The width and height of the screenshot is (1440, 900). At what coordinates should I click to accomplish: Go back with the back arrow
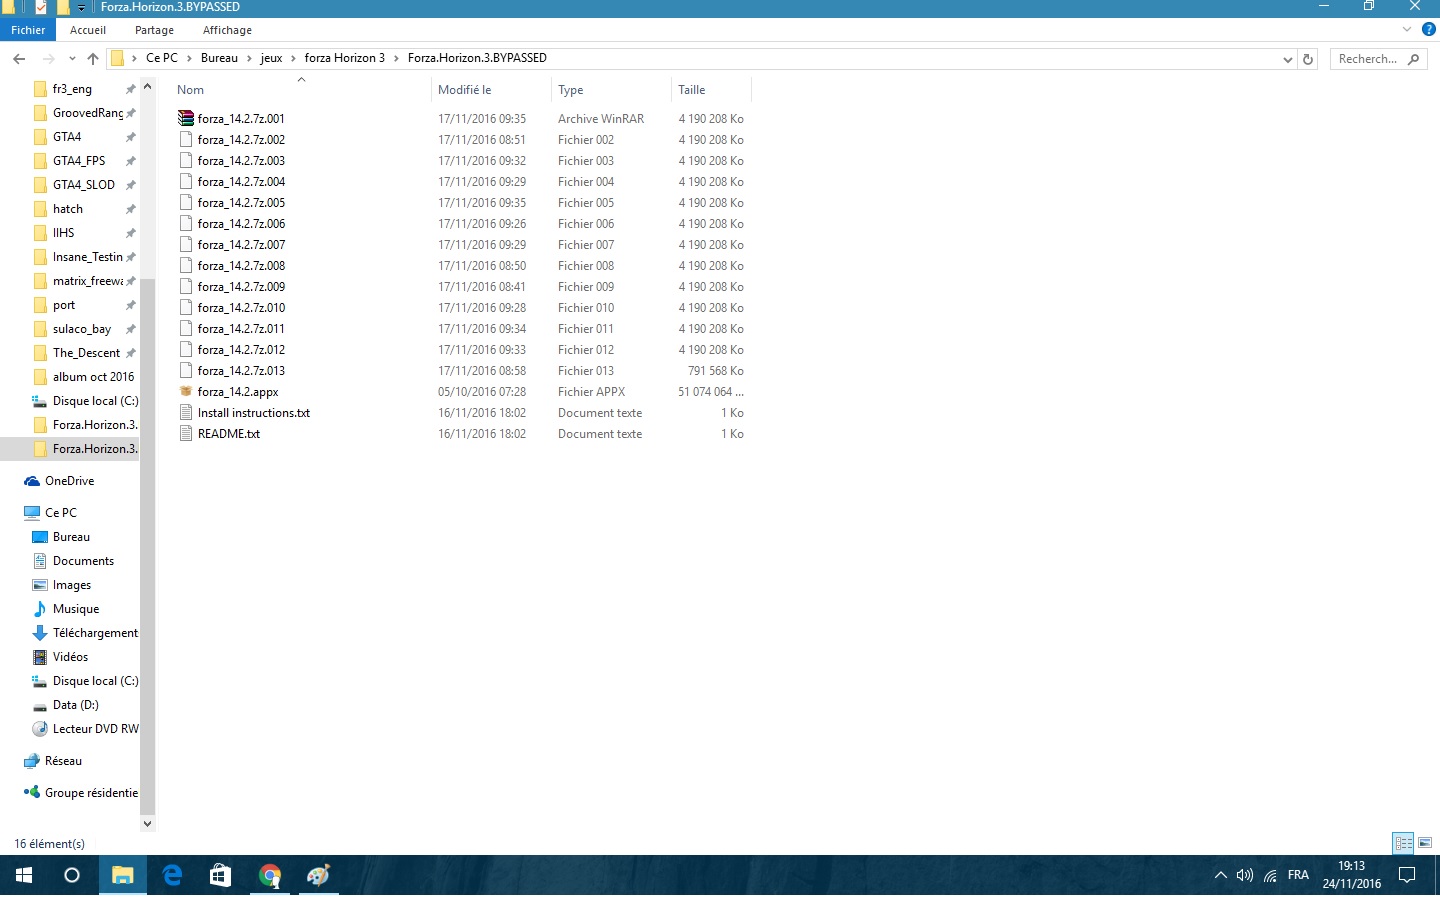[19, 59]
